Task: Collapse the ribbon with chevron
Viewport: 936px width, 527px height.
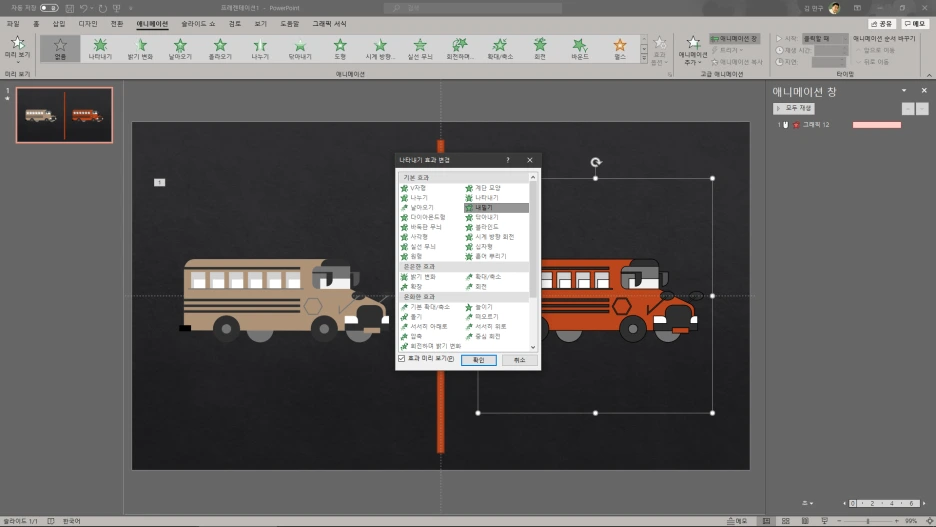Action: (x=929, y=75)
